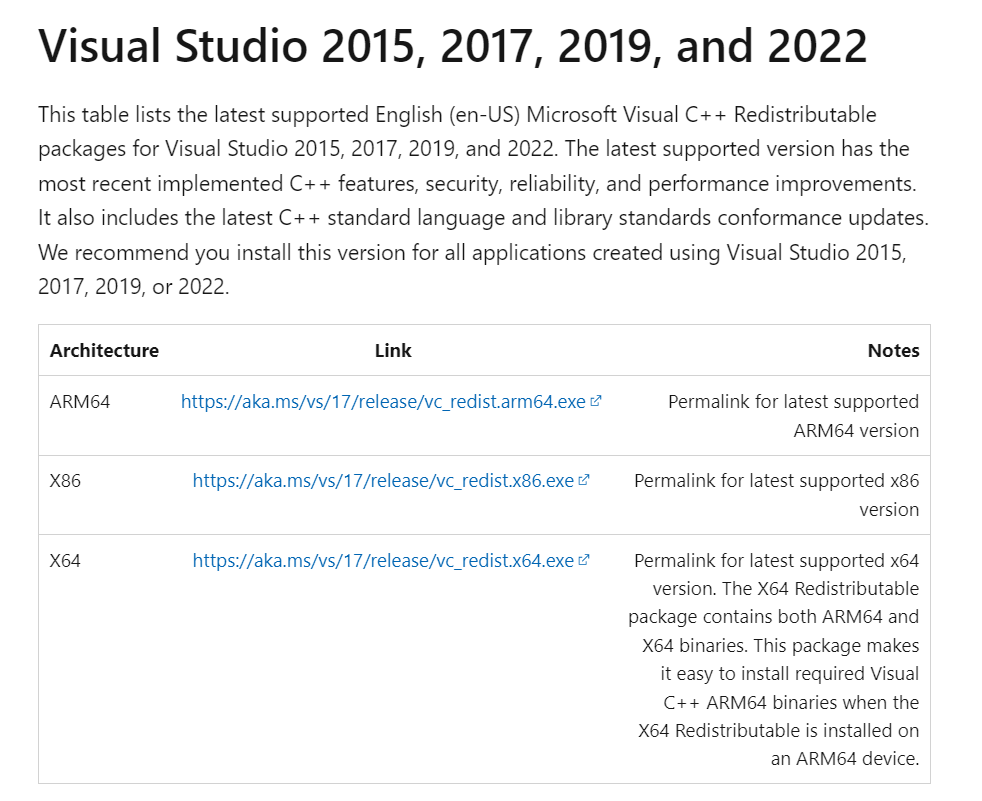
Task: Select the X64 architecture cell
Action: click(x=65, y=561)
